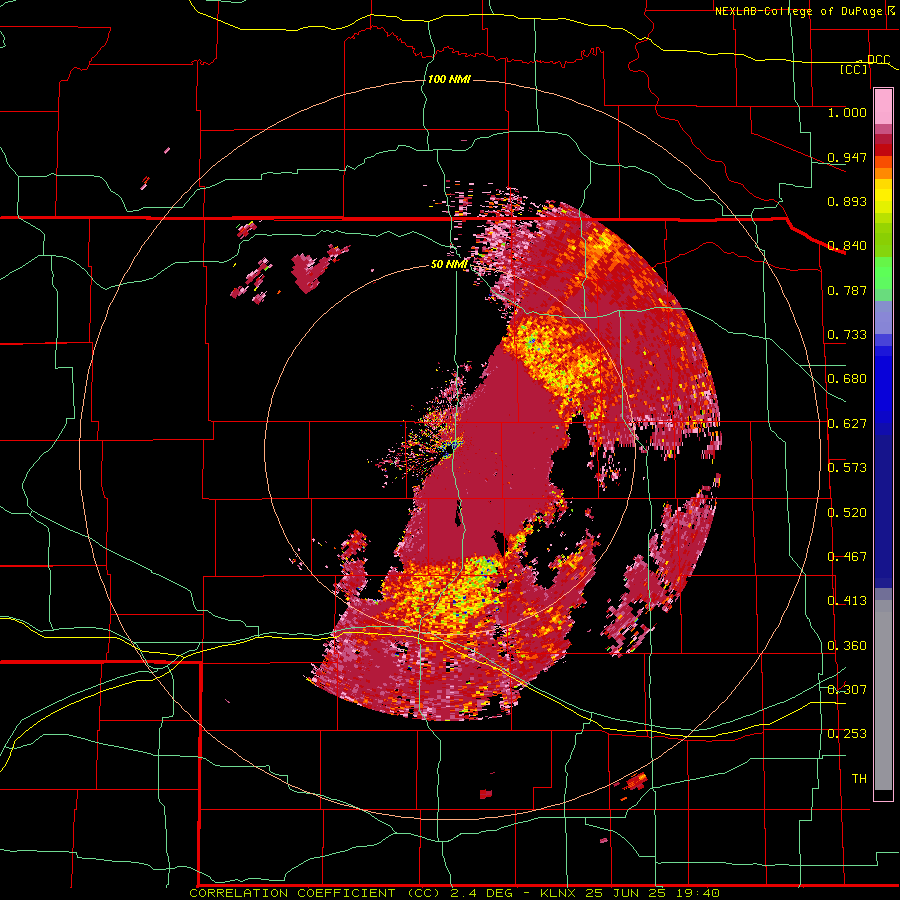Click the KLNX radar site identifier
This screenshot has width=900, height=900.
(x=559, y=893)
